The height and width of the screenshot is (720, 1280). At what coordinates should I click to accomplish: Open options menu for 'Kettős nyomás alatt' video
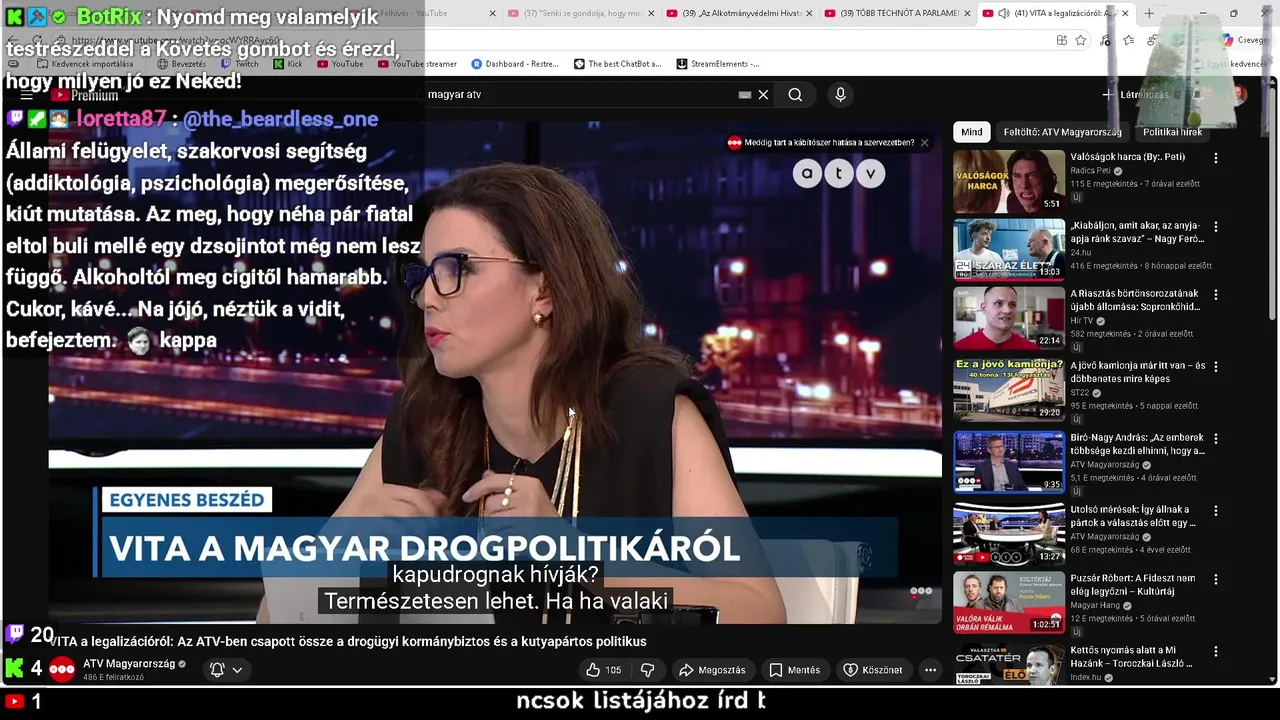tap(1216, 652)
